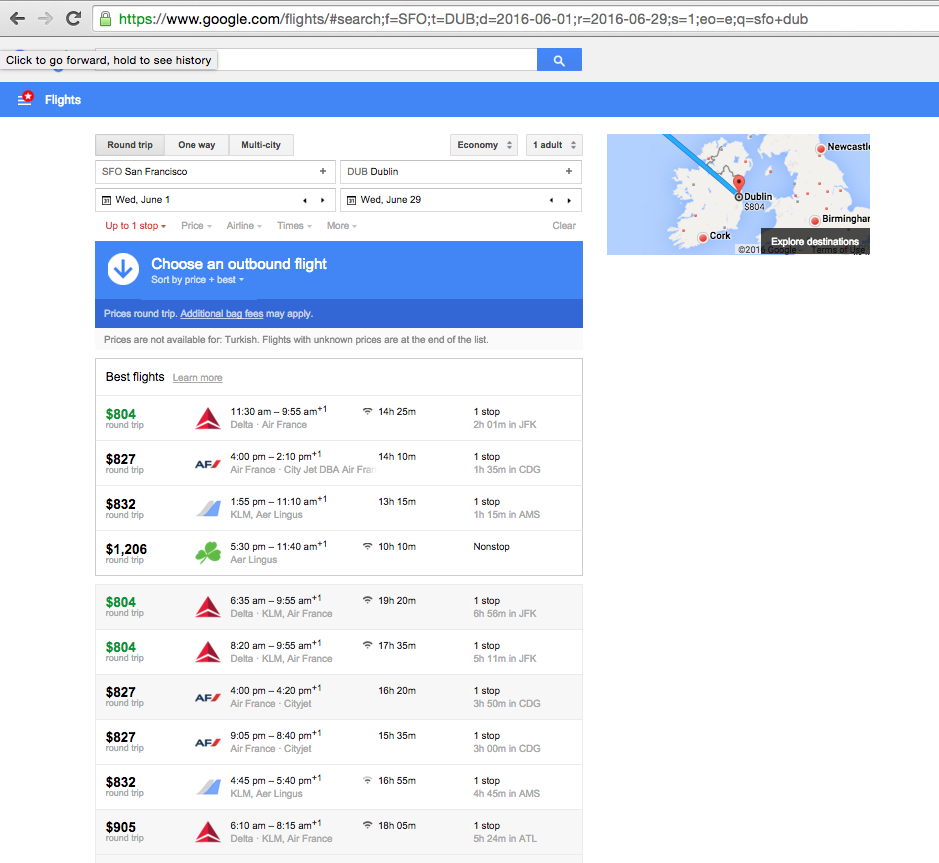Screen dimensions: 939x863
Task: Open the Airline filter menu
Action: click(243, 226)
